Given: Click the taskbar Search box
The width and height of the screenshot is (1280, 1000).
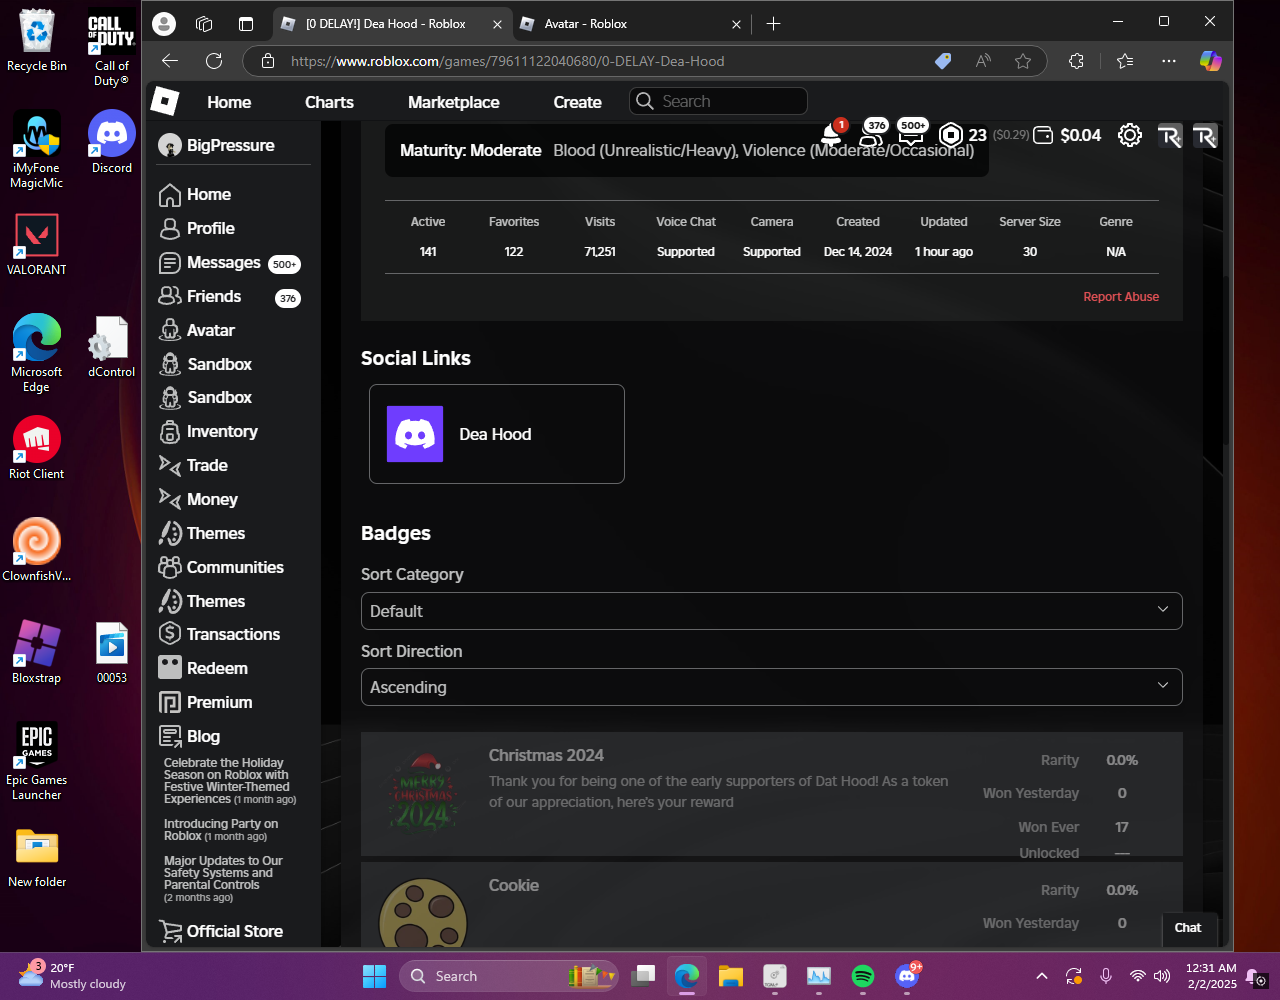Looking at the screenshot, I should [x=508, y=976].
